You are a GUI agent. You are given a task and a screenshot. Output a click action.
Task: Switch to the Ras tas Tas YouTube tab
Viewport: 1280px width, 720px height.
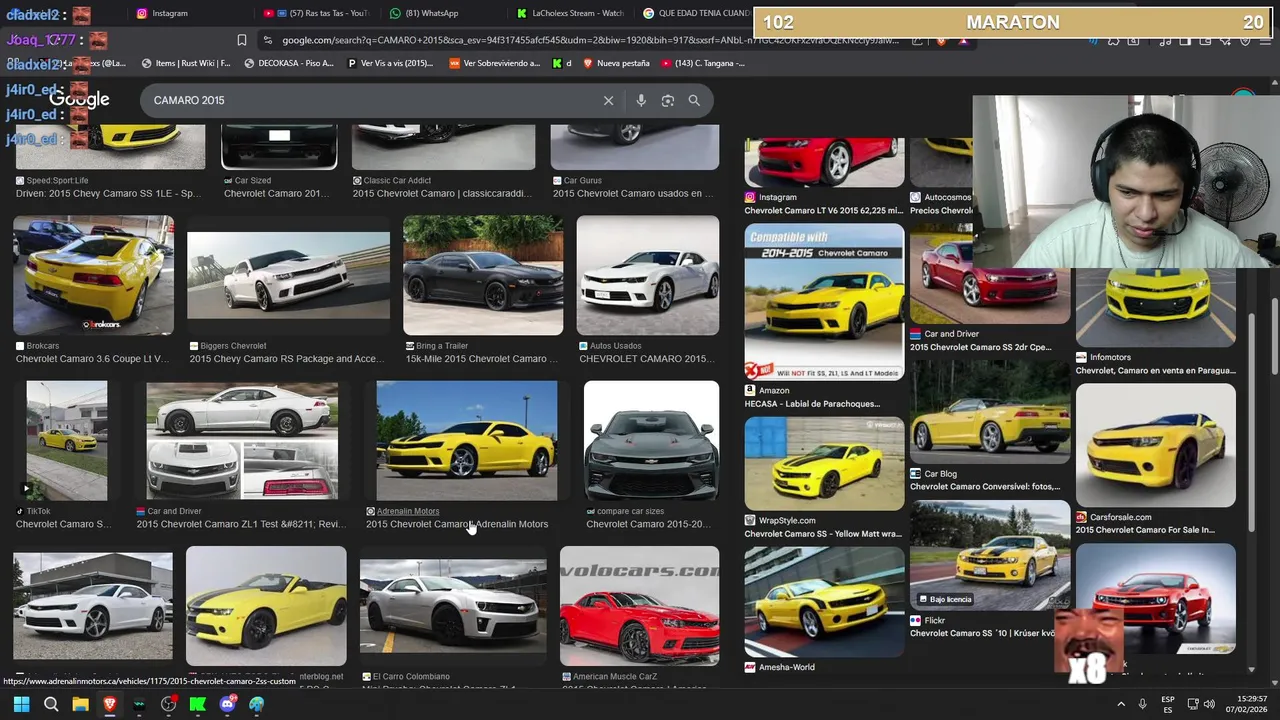coord(316,13)
